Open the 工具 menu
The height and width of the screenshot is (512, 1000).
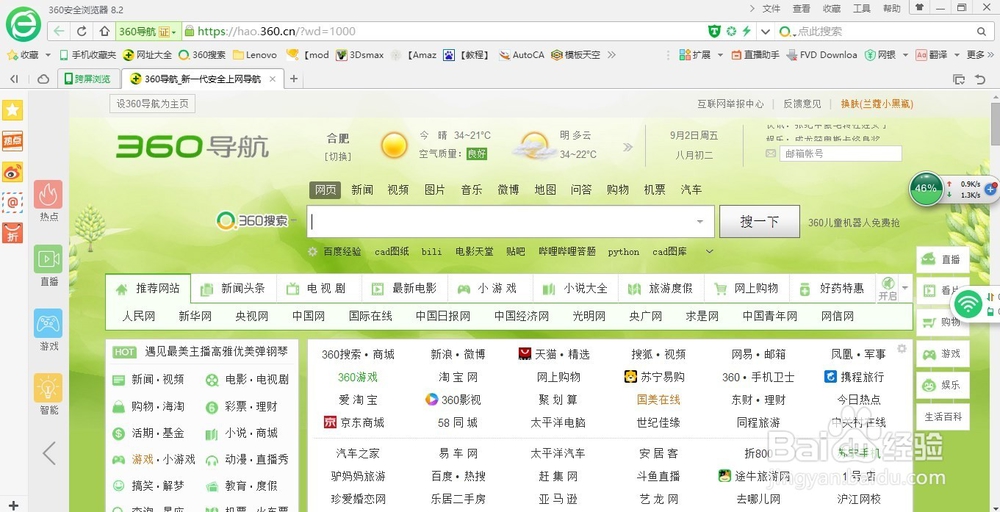[x=862, y=8]
